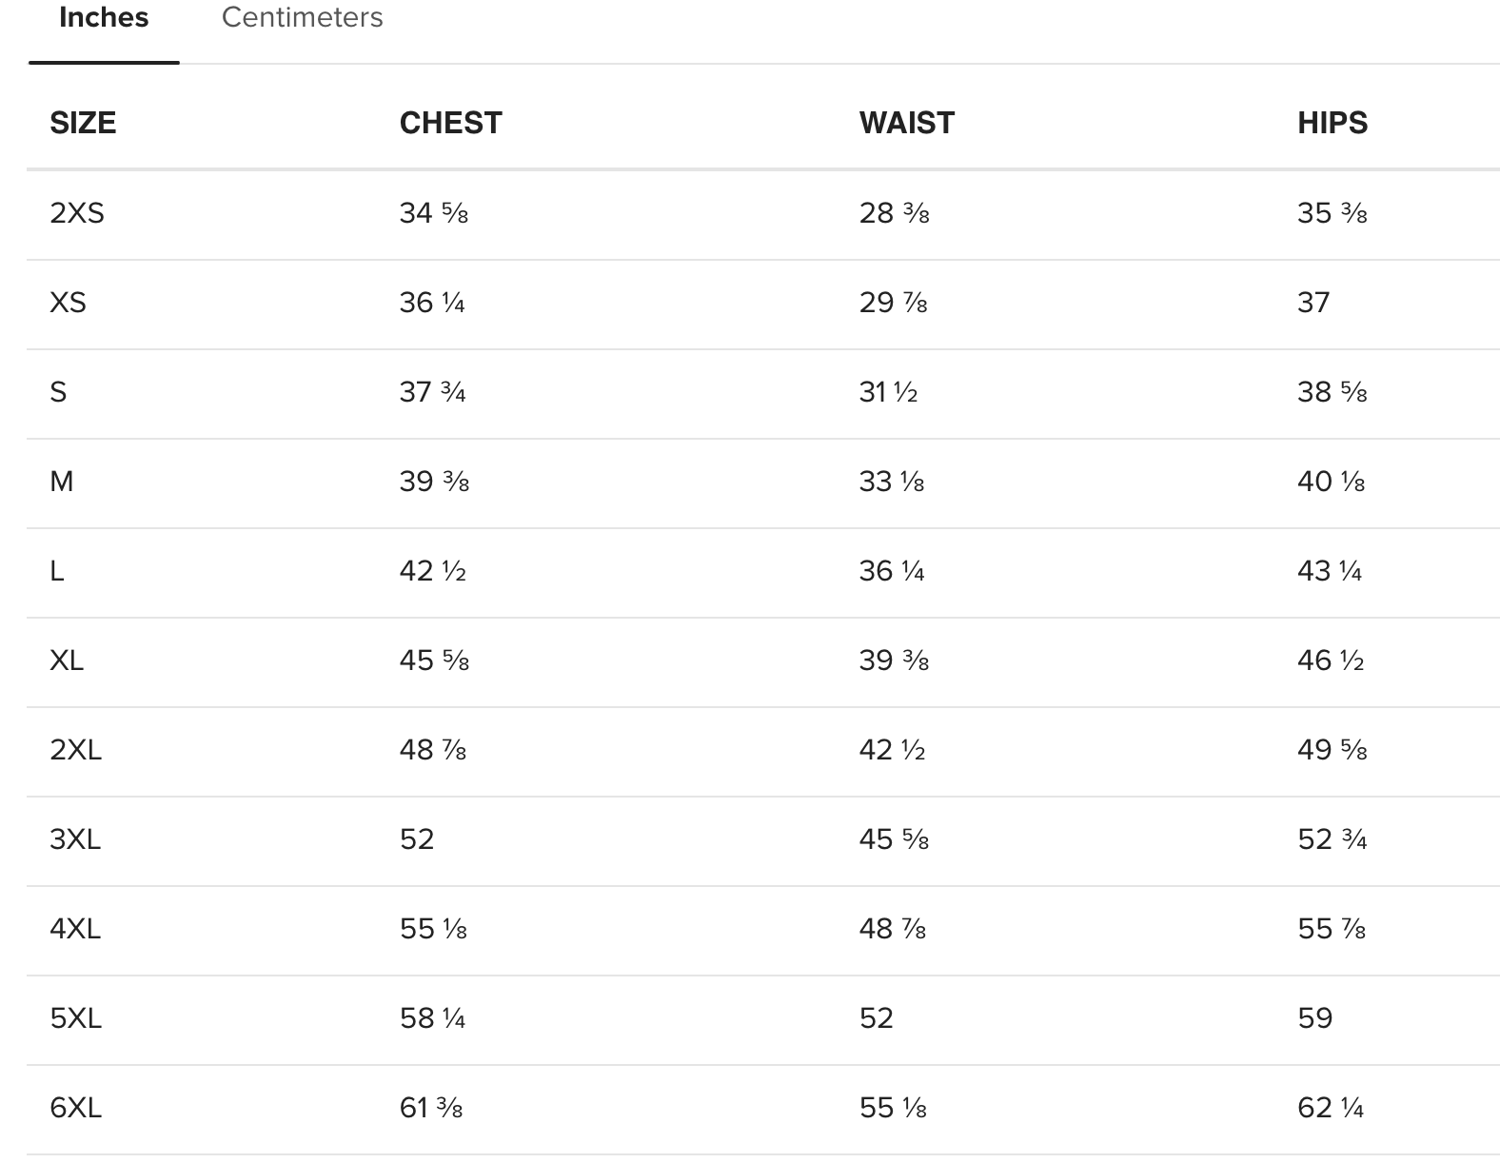The width and height of the screenshot is (1500, 1163).
Task: Click the SIZE column header
Action: (83, 123)
